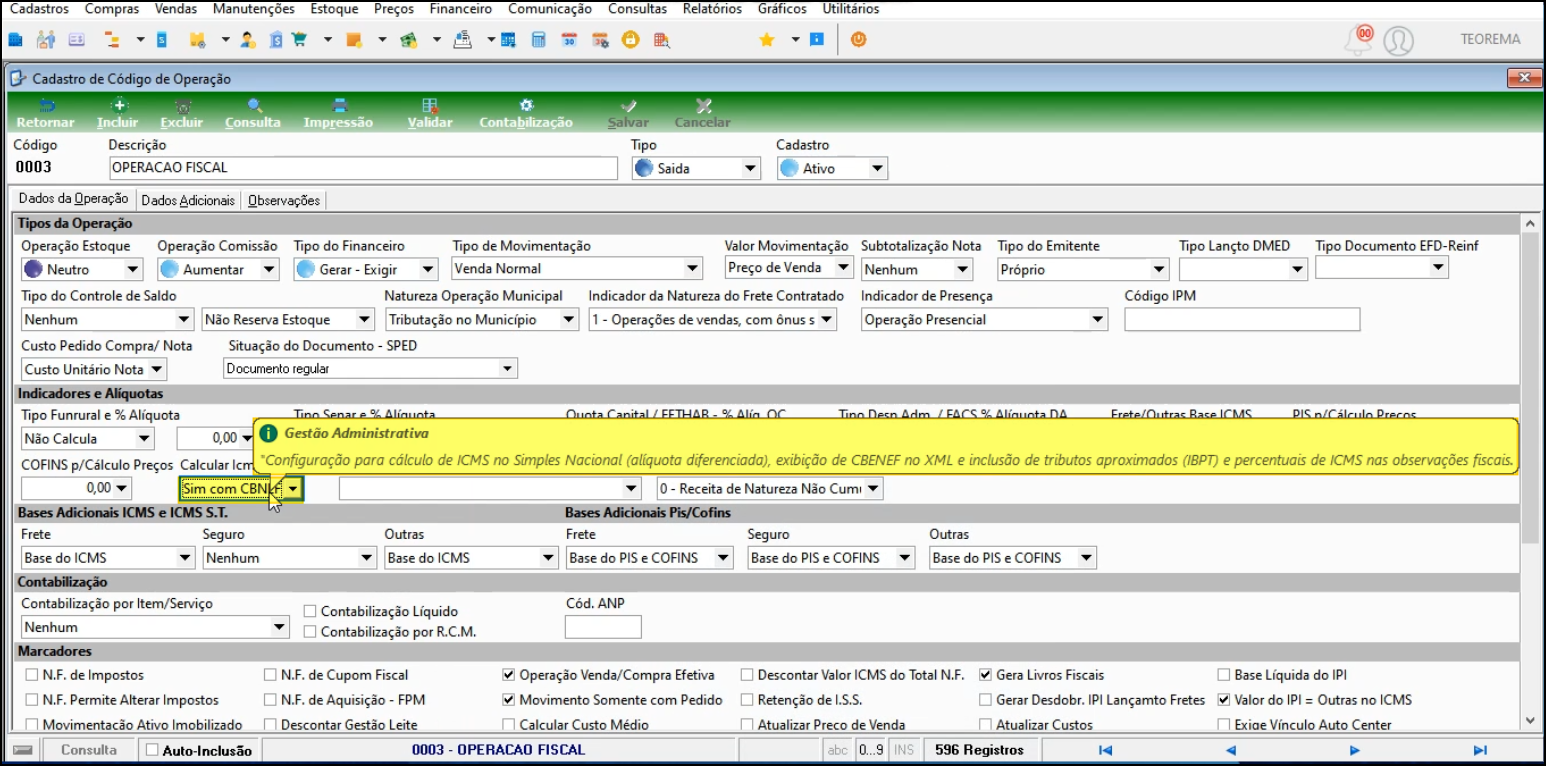This screenshot has height=766, width=1546.
Task: Click the orange power icon
Action: [x=858, y=40]
